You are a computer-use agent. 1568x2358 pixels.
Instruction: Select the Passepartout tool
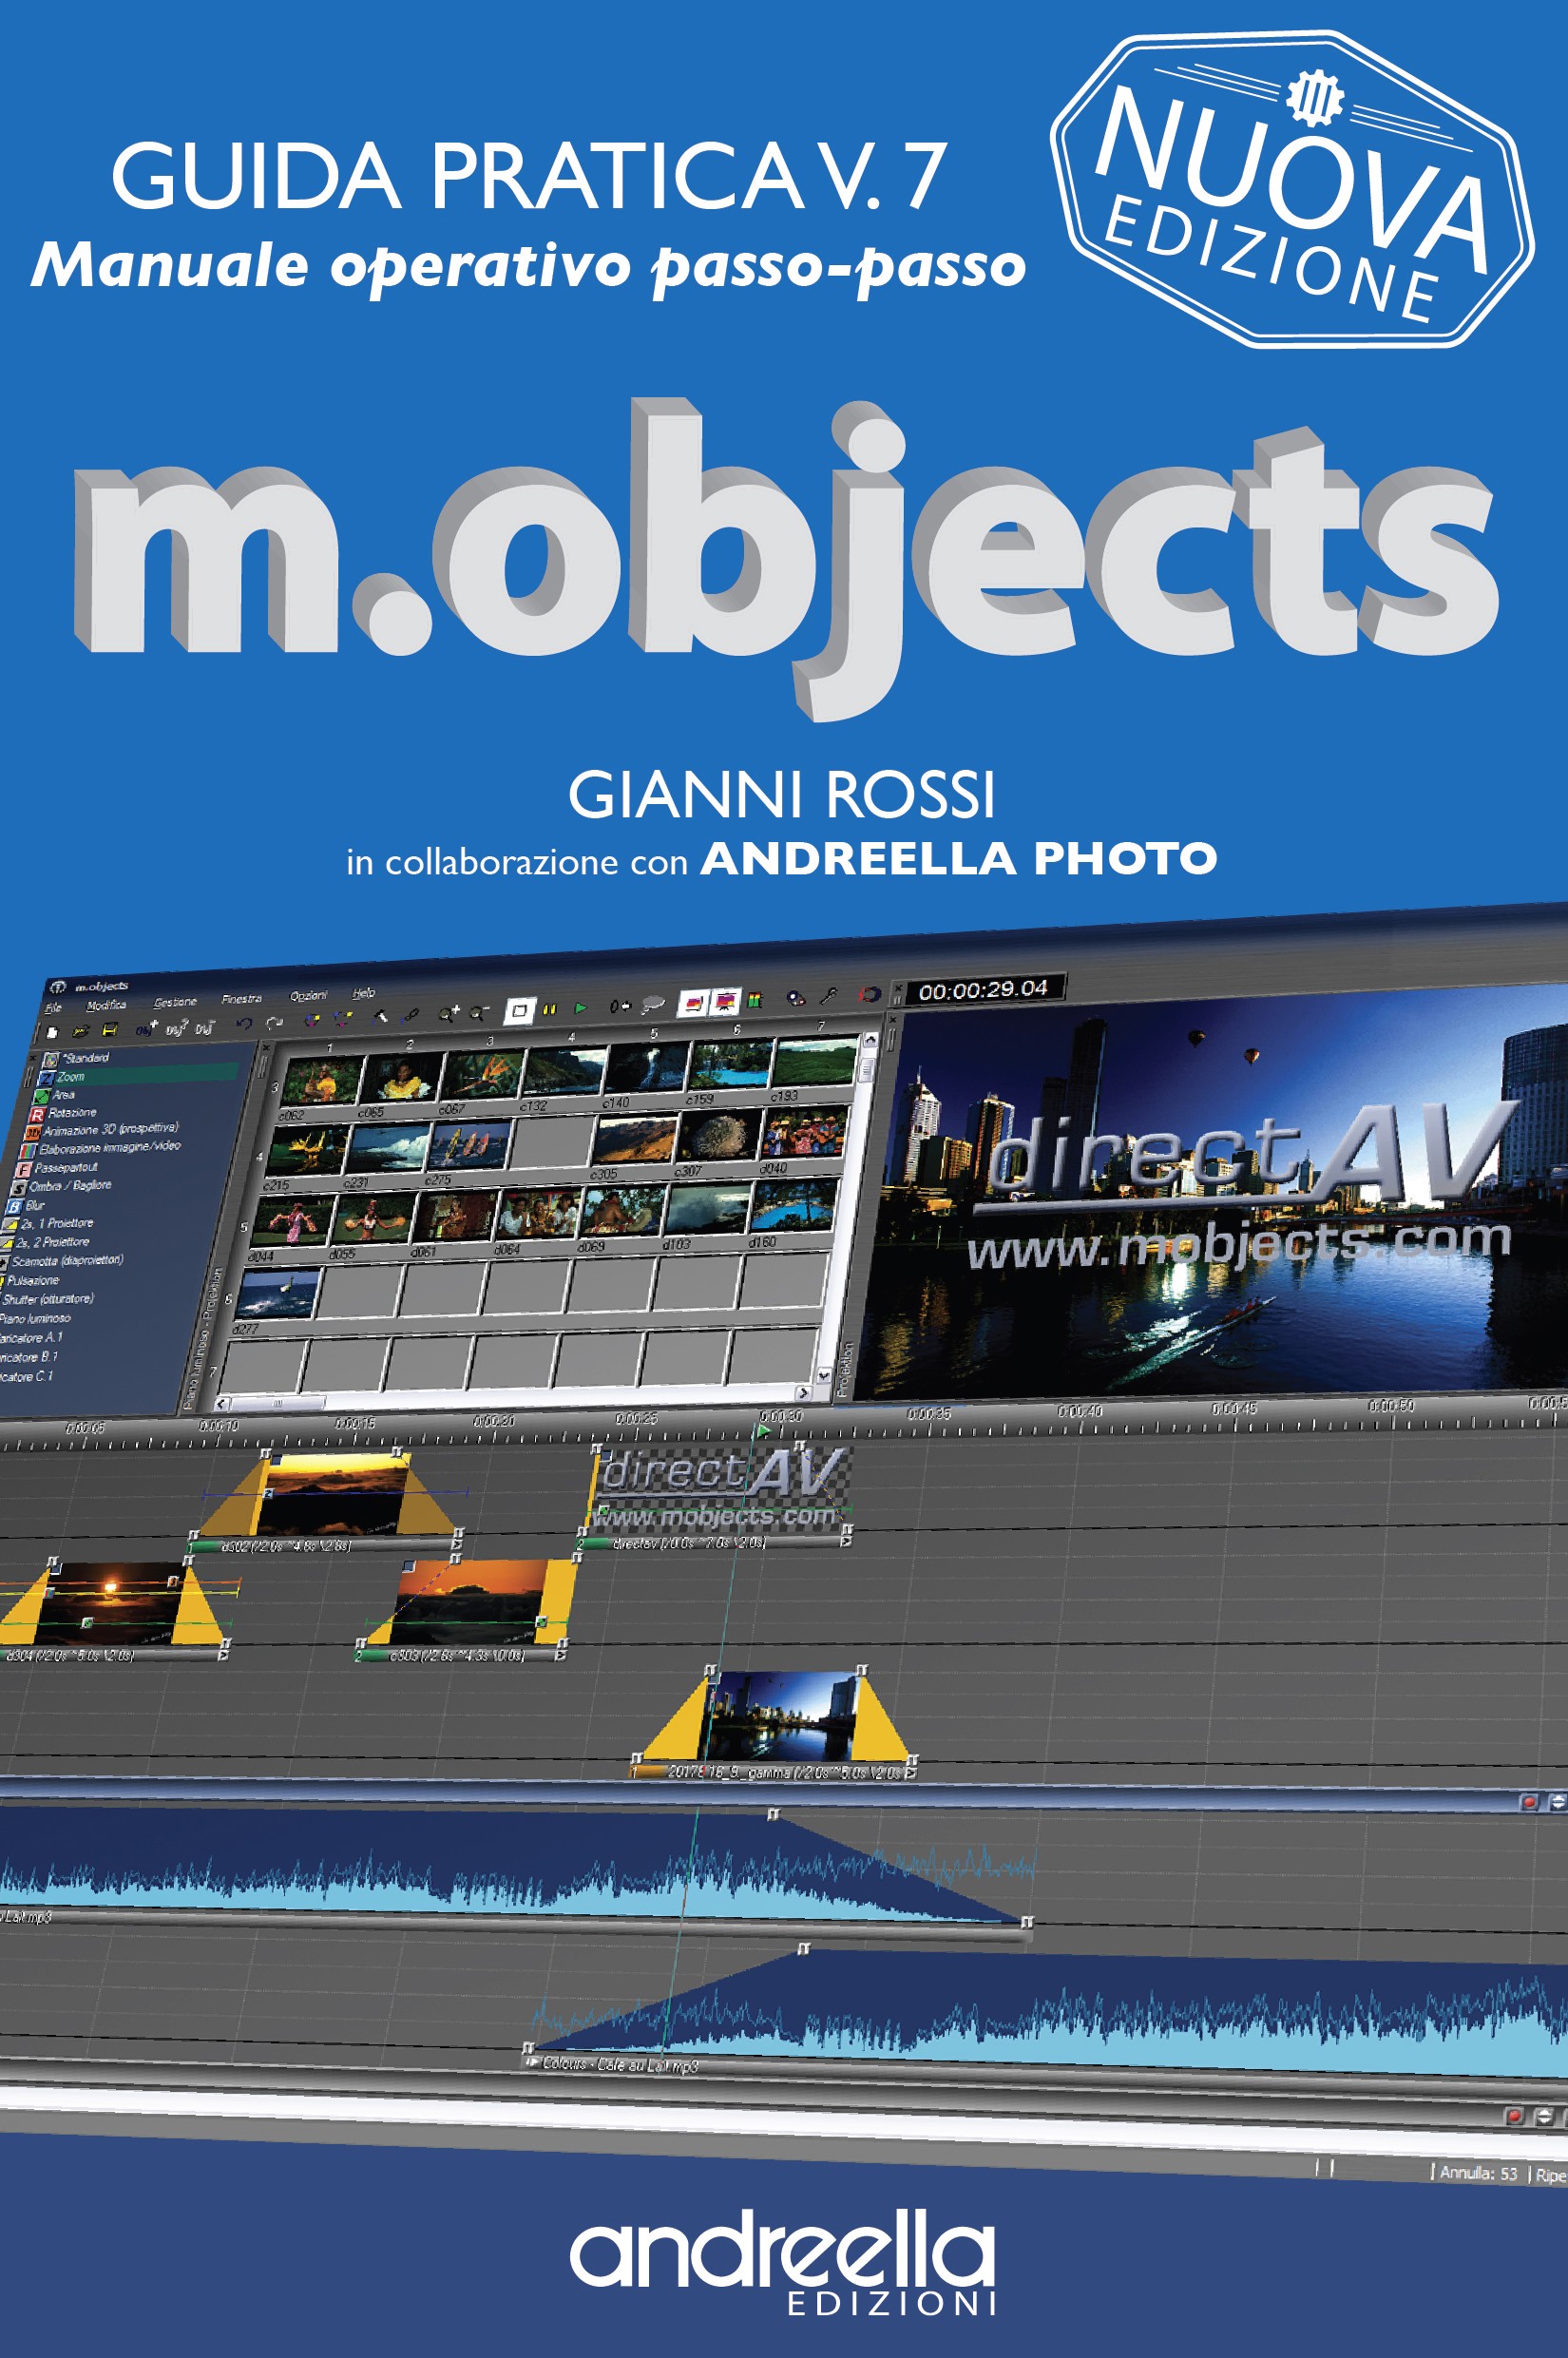66,1168
